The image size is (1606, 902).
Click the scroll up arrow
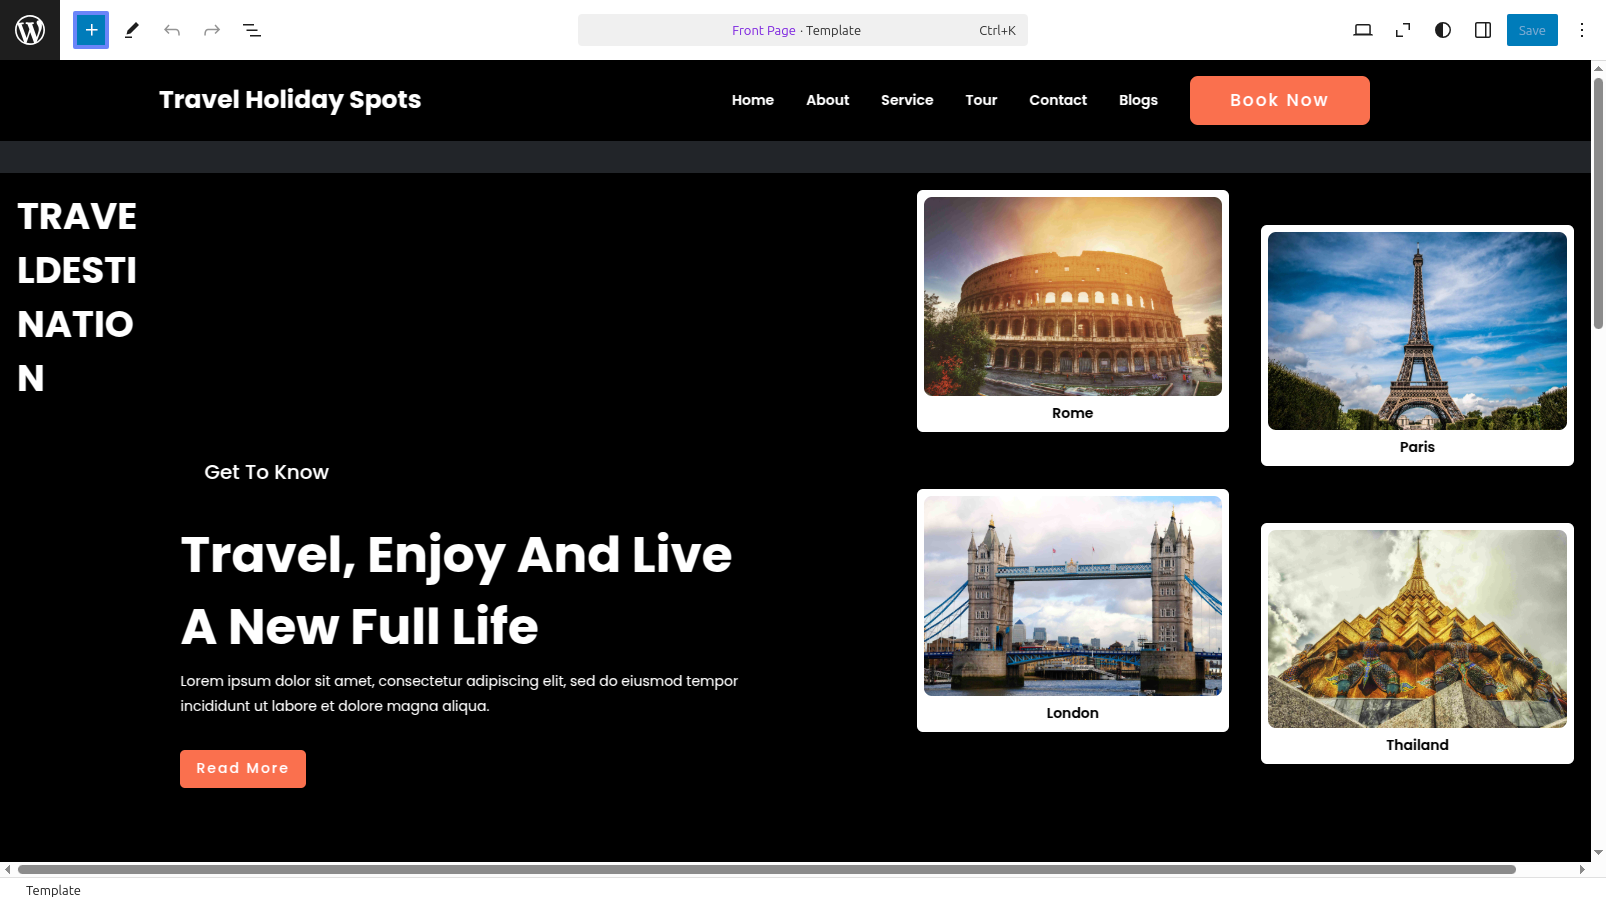pos(1598,68)
